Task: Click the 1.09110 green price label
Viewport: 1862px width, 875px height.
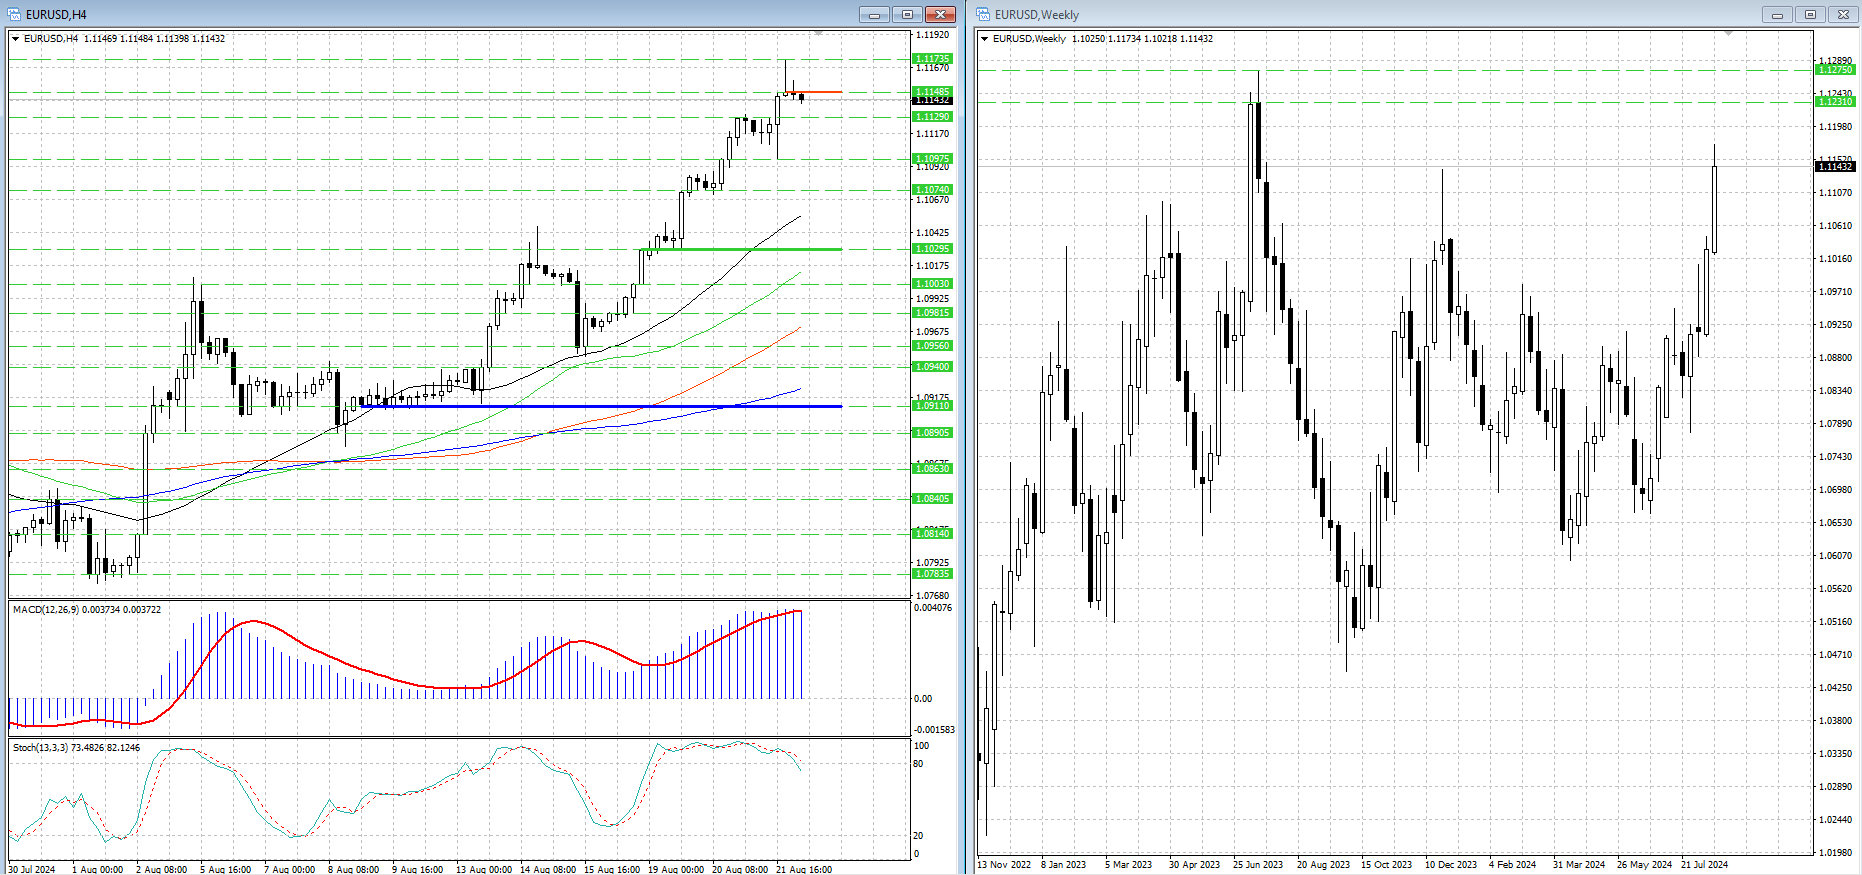Action: [933, 406]
